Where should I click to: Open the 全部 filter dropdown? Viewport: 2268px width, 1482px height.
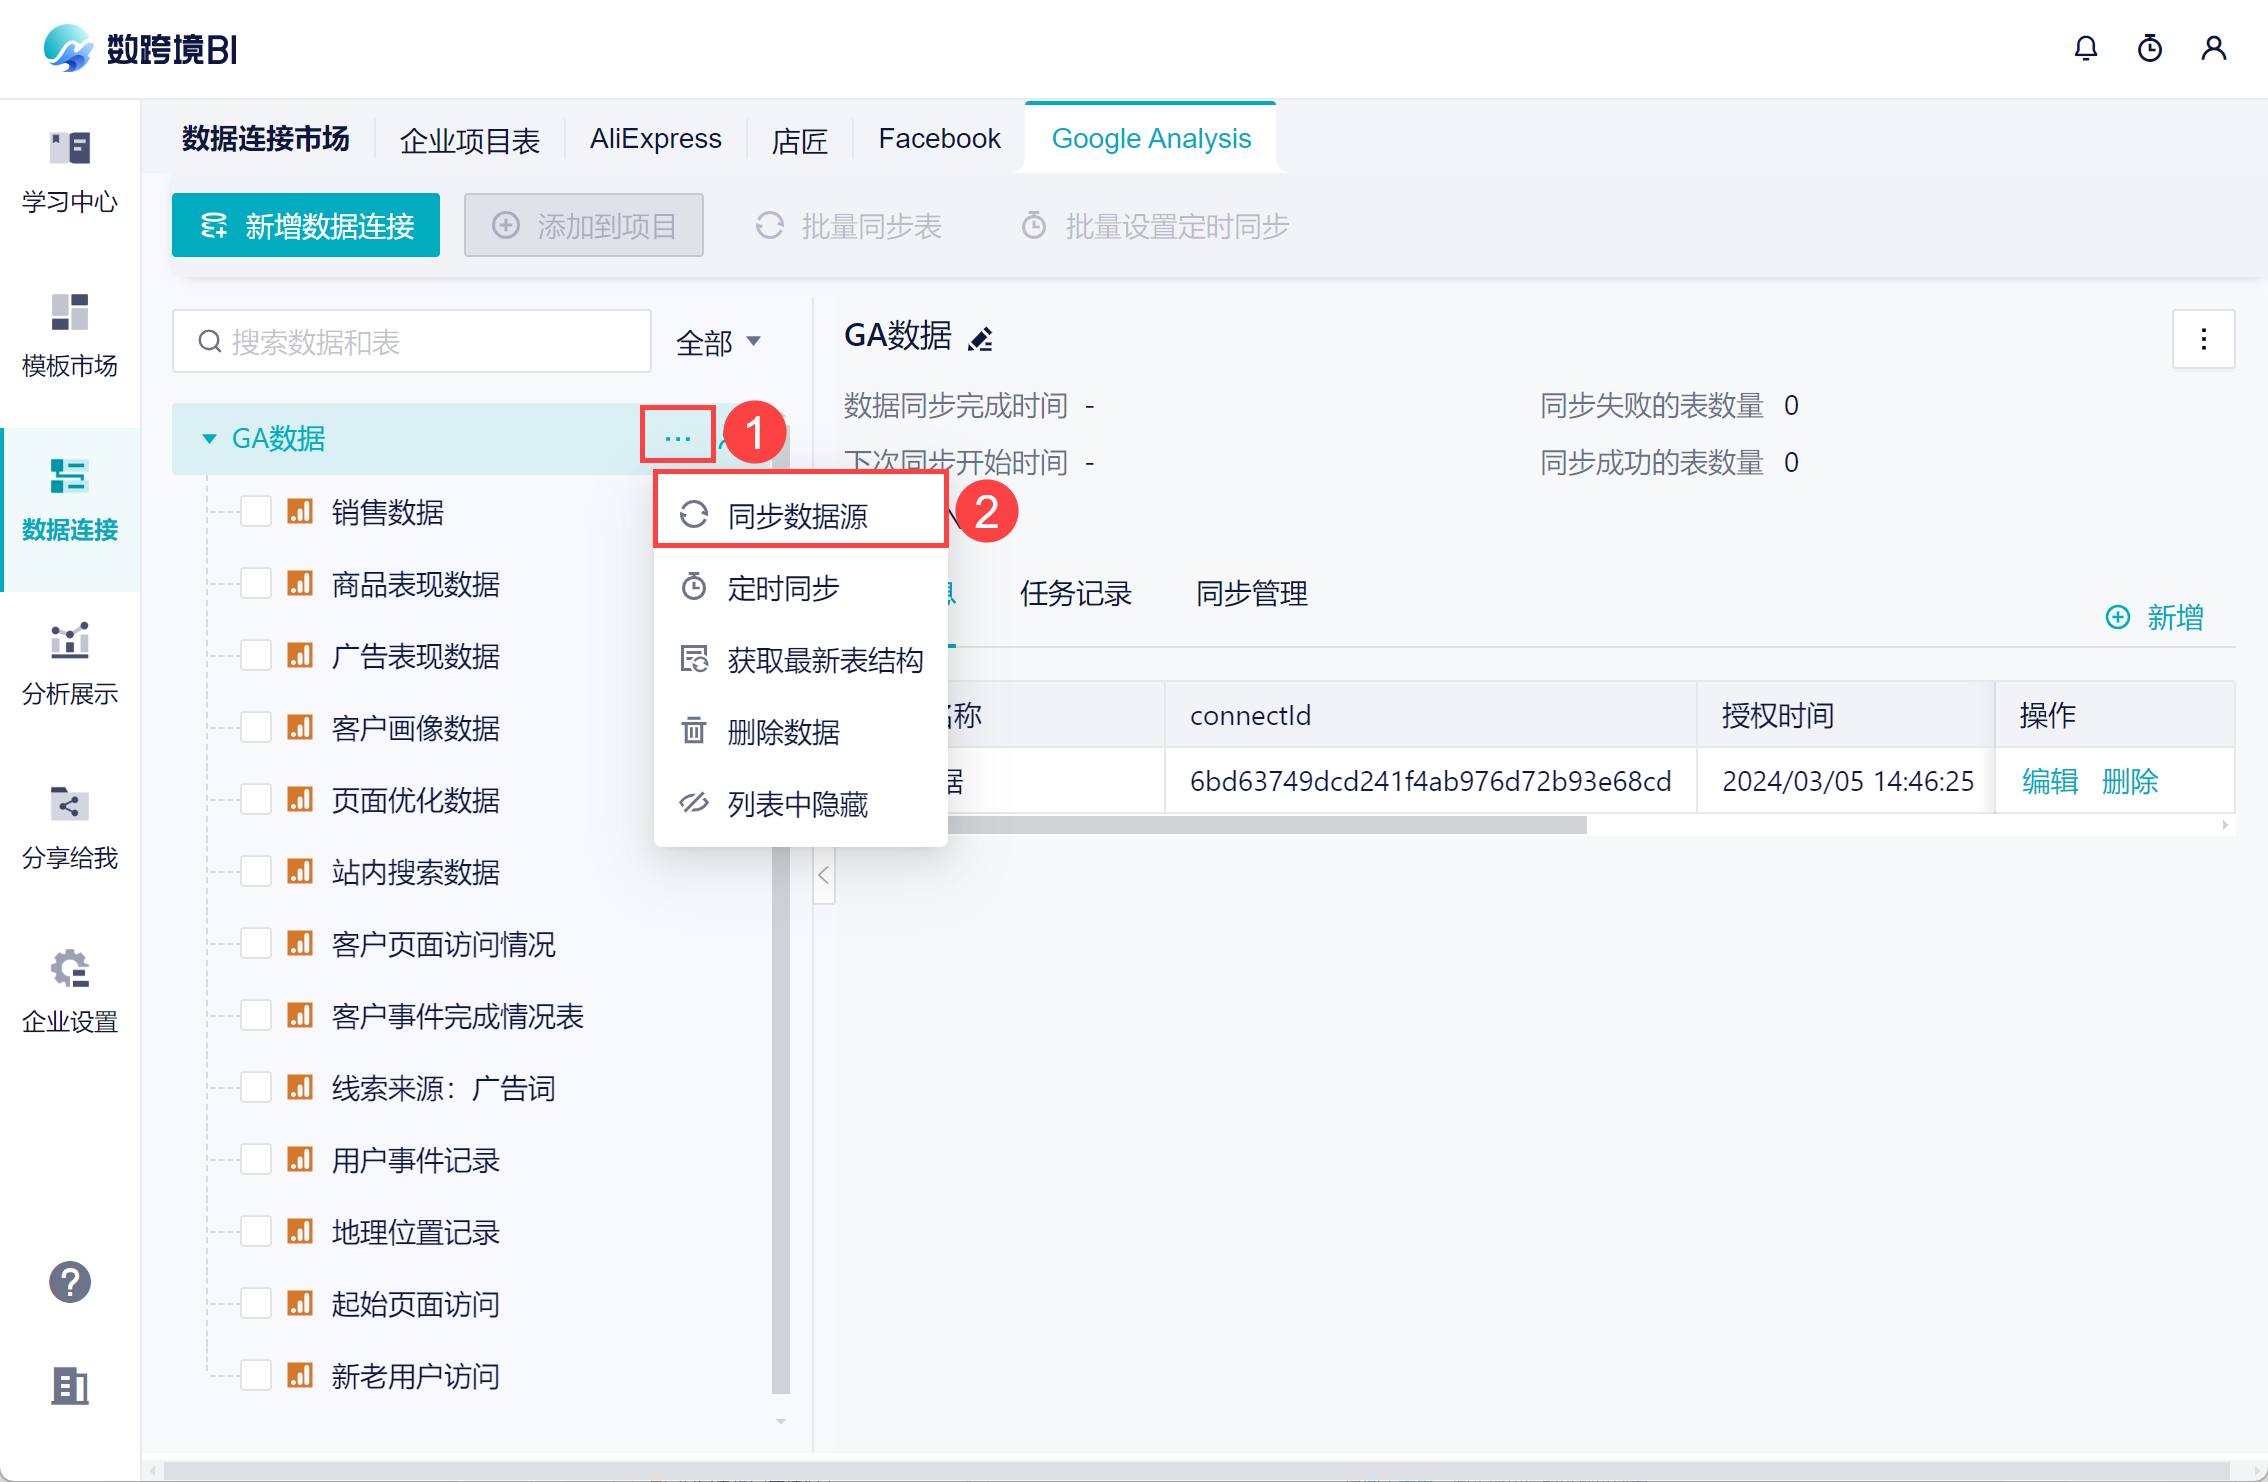pyautogui.click(x=718, y=342)
